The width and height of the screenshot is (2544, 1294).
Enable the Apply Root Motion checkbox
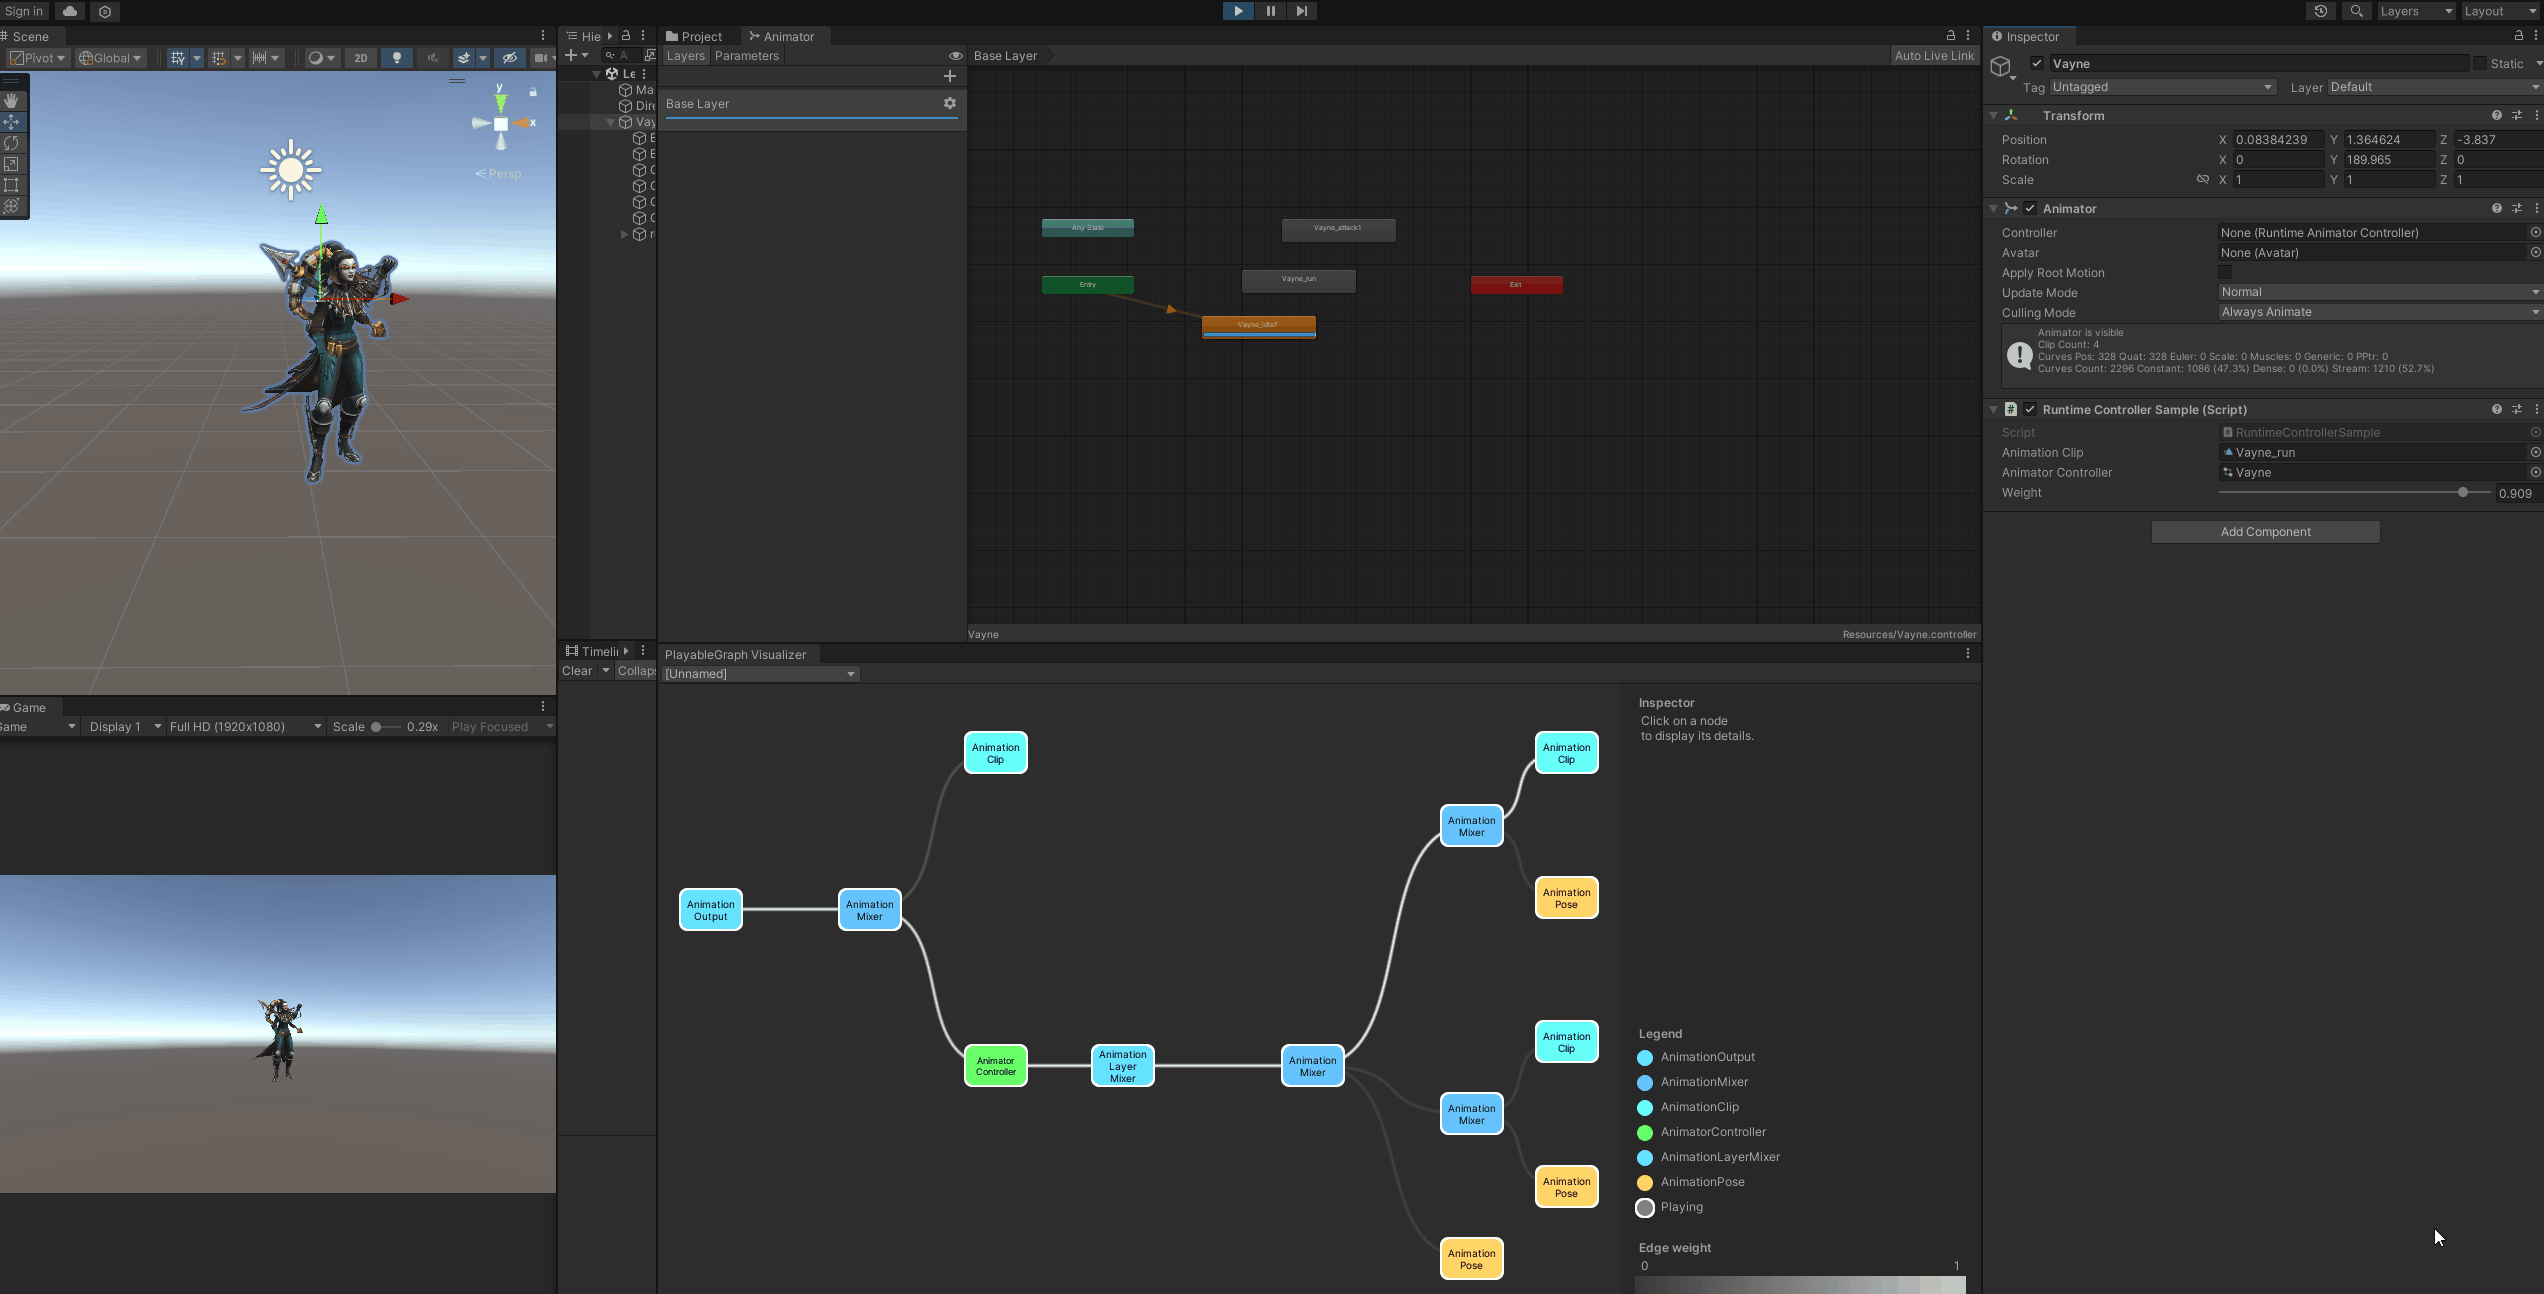[x=2225, y=272]
